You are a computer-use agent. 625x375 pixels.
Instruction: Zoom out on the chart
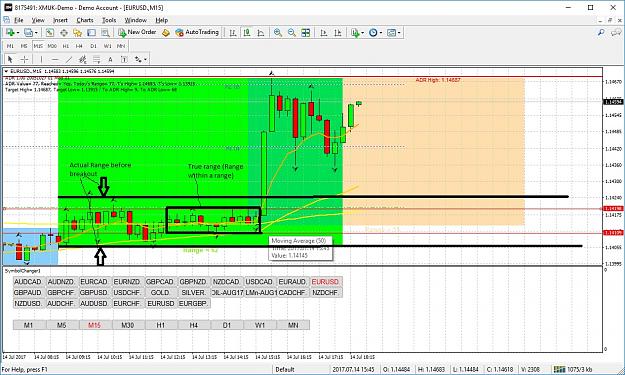[x=292, y=33]
